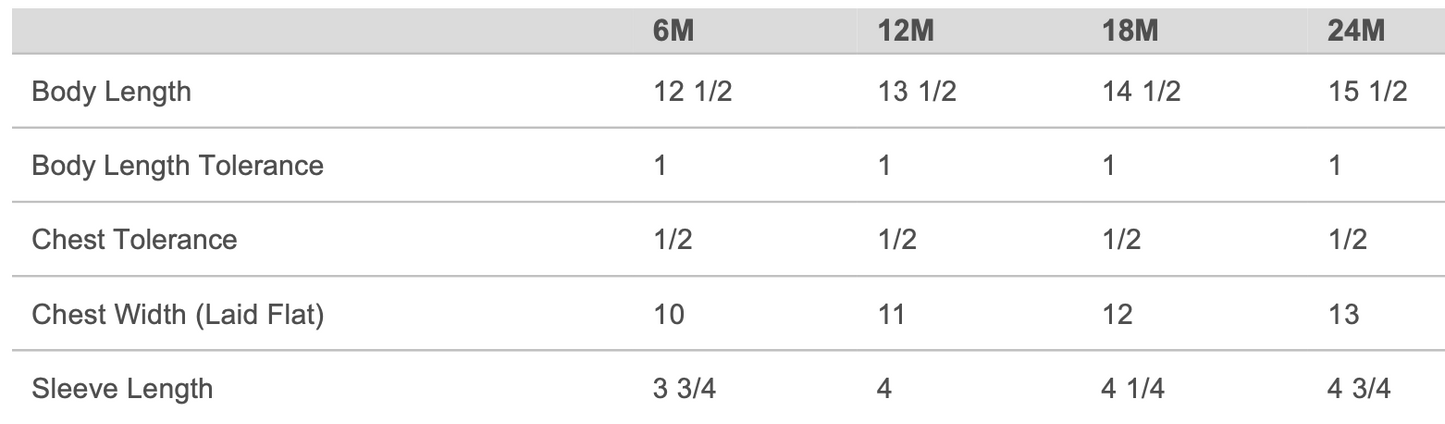Select the 12M Sleeve Length value 4
The image size is (1445, 424).
[885, 388]
